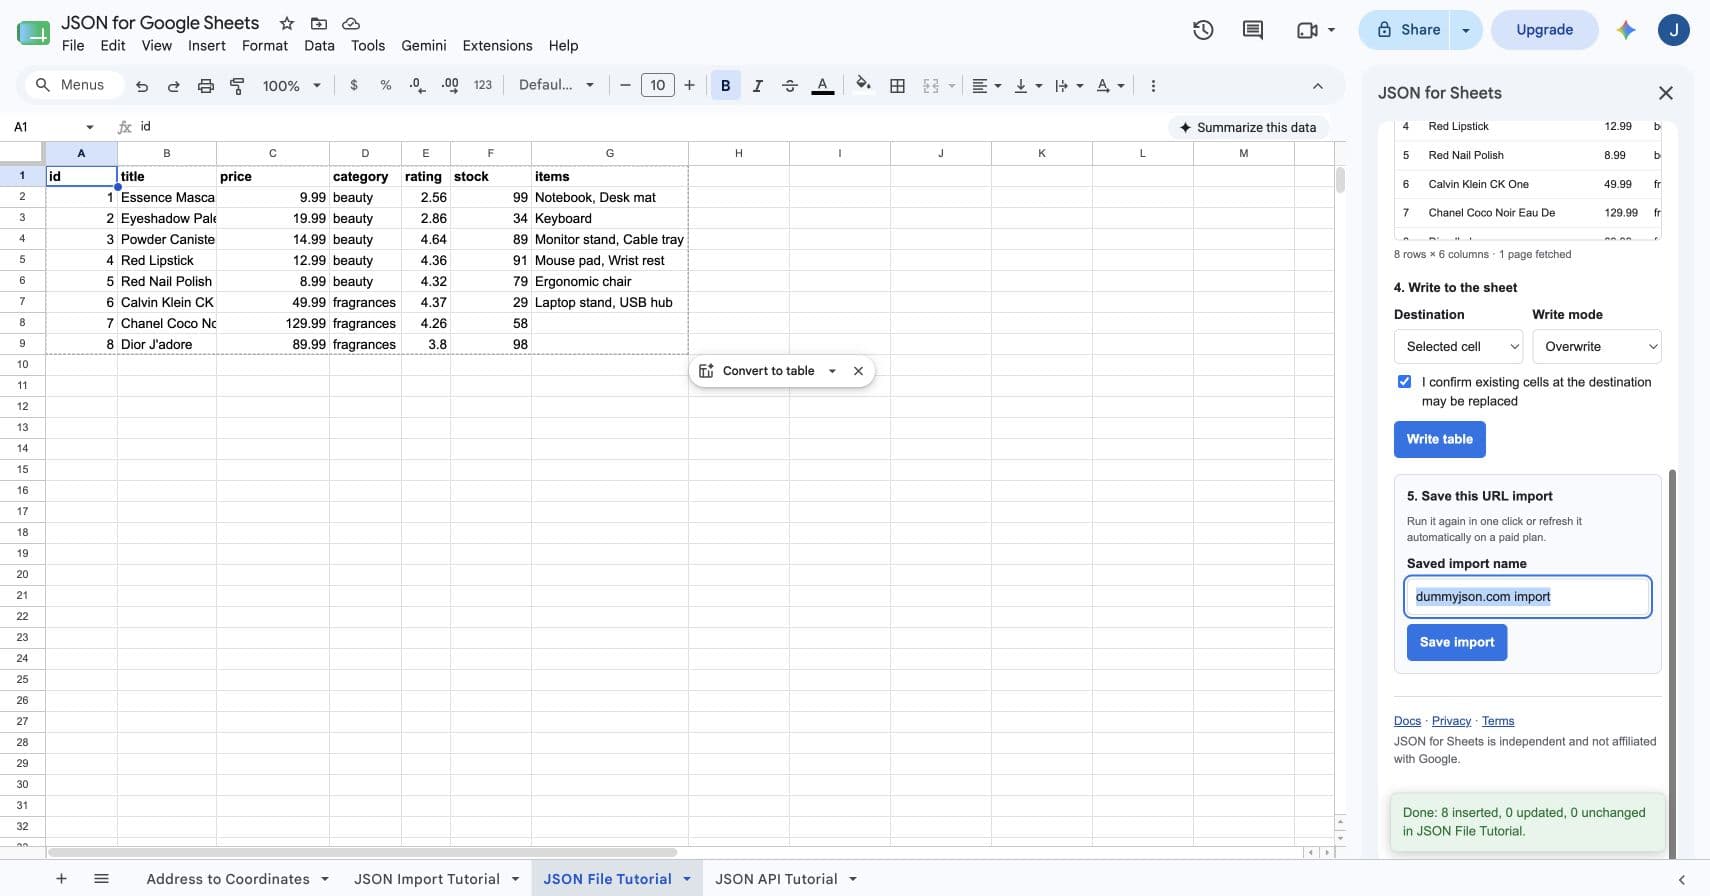Click the merge cells icon
Viewport: 1710px width, 896px height.
coord(931,86)
